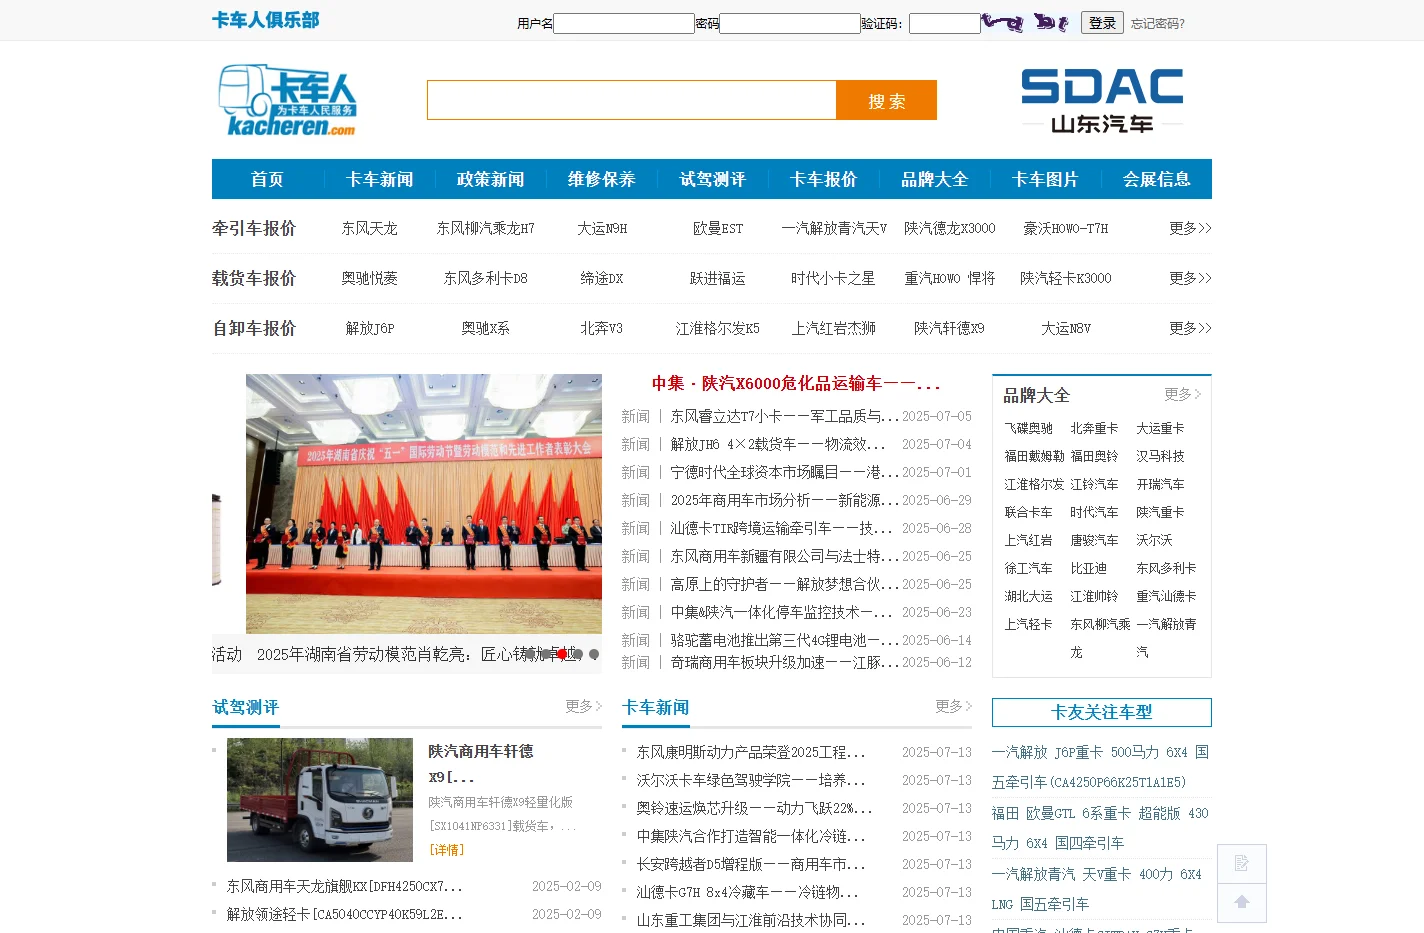Image resolution: width=1424 pixels, height=933 pixels.
Task: Click 卡车人俱乐部 header link
Action: click(x=265, y=20)
